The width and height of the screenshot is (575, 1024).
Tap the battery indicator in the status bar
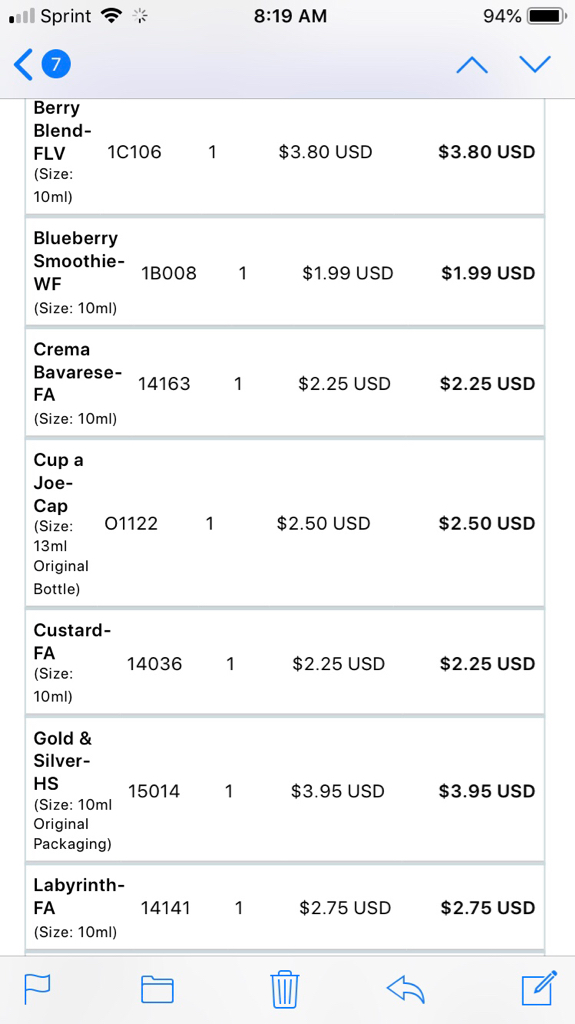[x=546, y=16]
